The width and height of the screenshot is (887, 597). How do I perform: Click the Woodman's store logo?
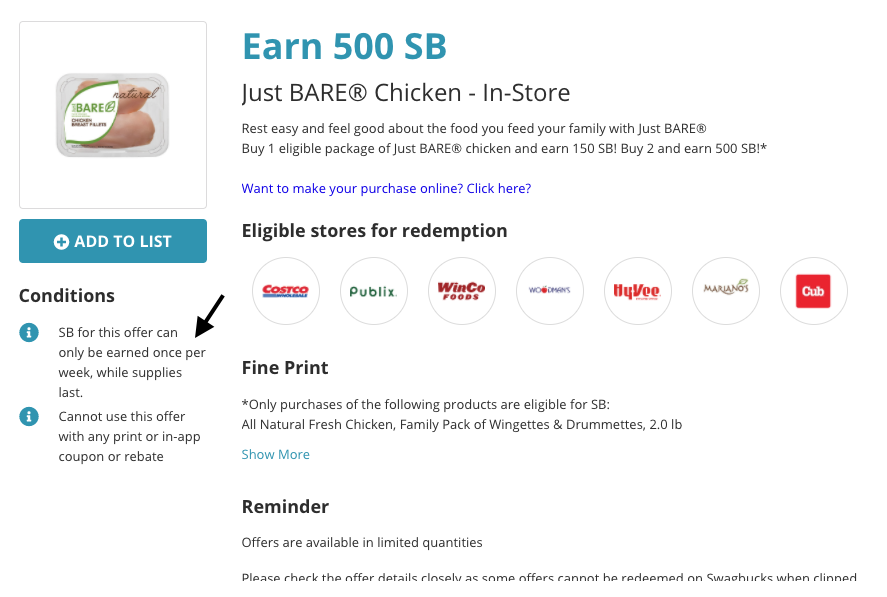tap(549, 291)
